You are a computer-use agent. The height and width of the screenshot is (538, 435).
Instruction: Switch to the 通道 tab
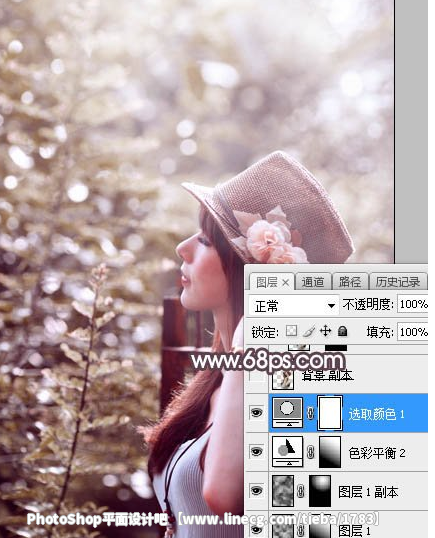[313, 282]
